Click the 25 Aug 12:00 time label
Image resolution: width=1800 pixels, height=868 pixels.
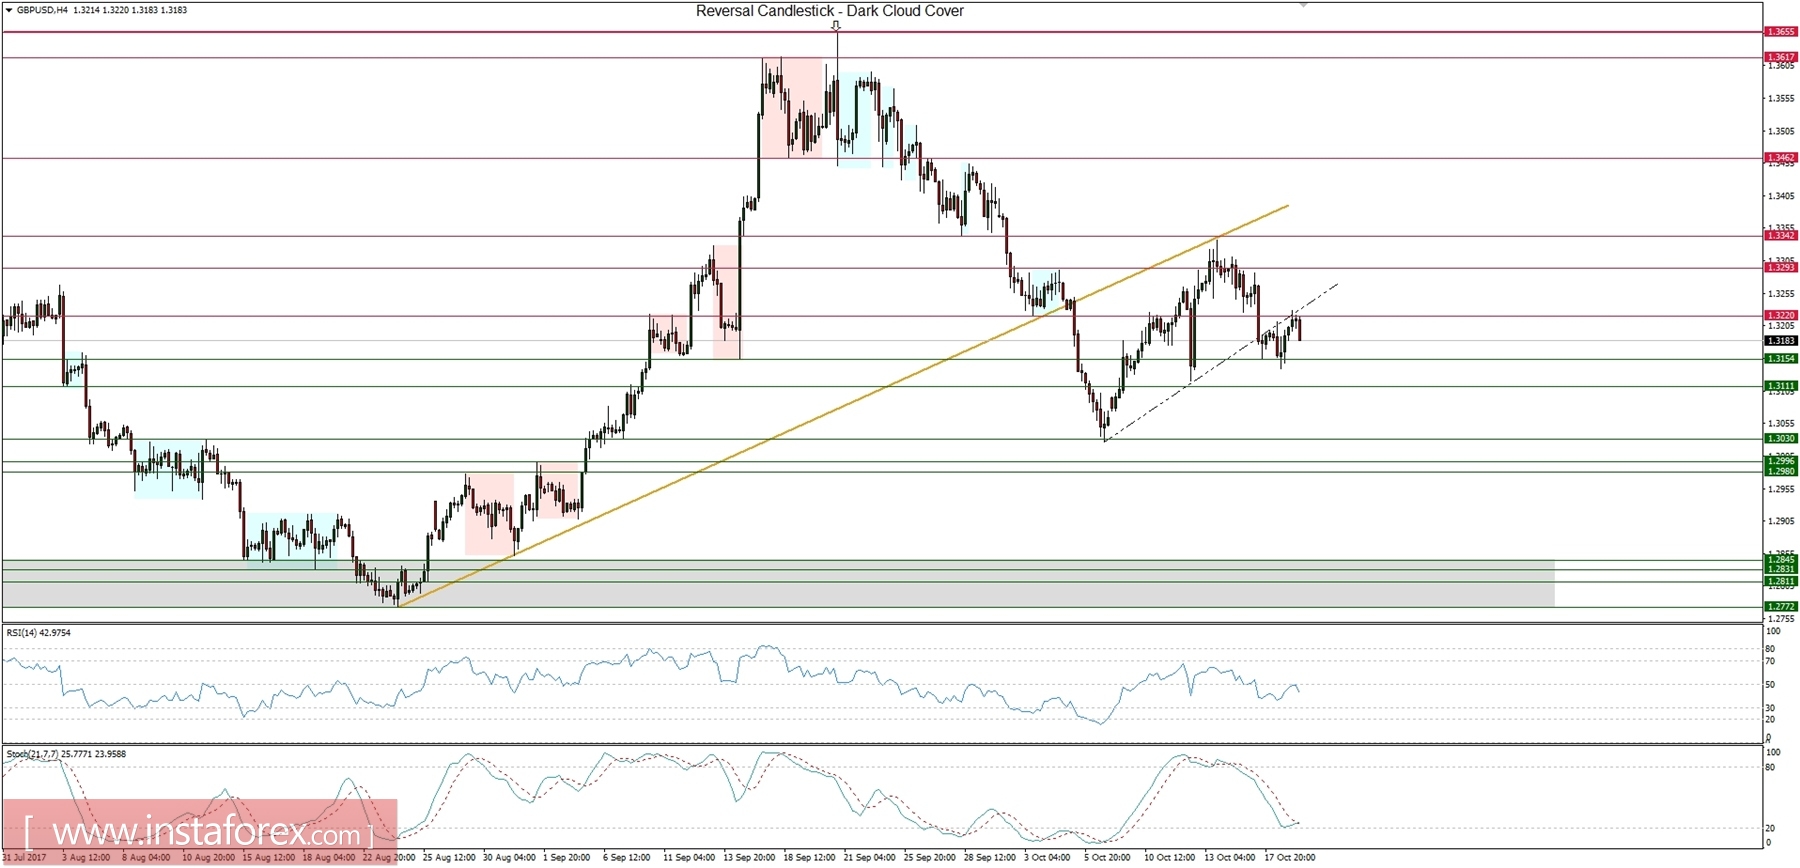click(x=449, y=858)
